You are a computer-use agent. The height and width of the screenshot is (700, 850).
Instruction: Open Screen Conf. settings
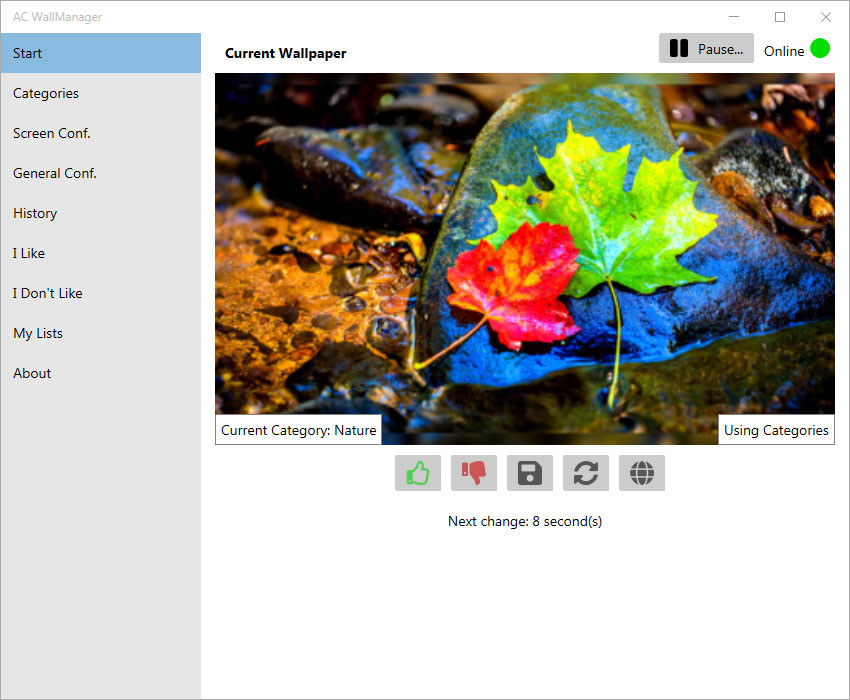click(100, 133)
